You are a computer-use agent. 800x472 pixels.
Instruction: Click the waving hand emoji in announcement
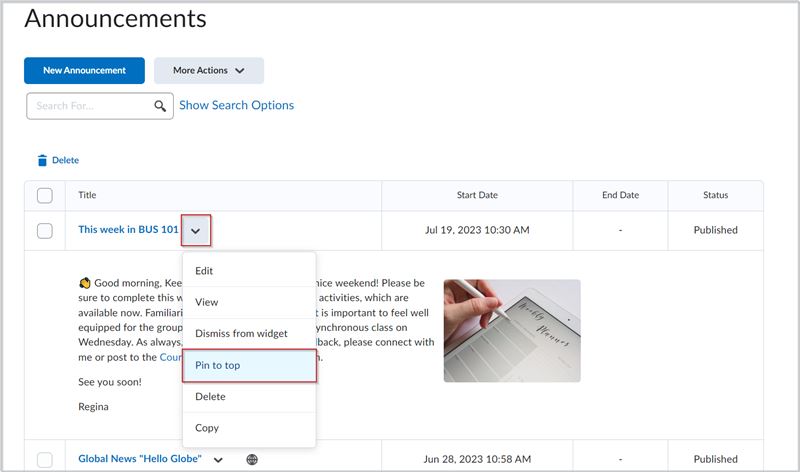85,283
